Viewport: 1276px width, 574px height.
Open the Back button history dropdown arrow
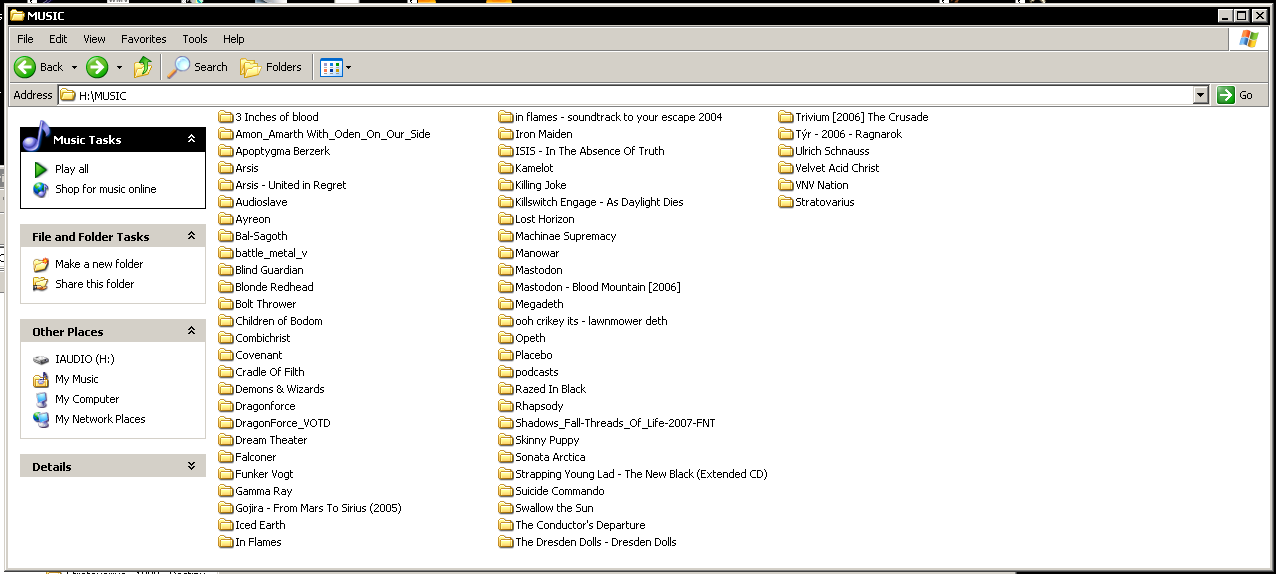coord(73,67)
